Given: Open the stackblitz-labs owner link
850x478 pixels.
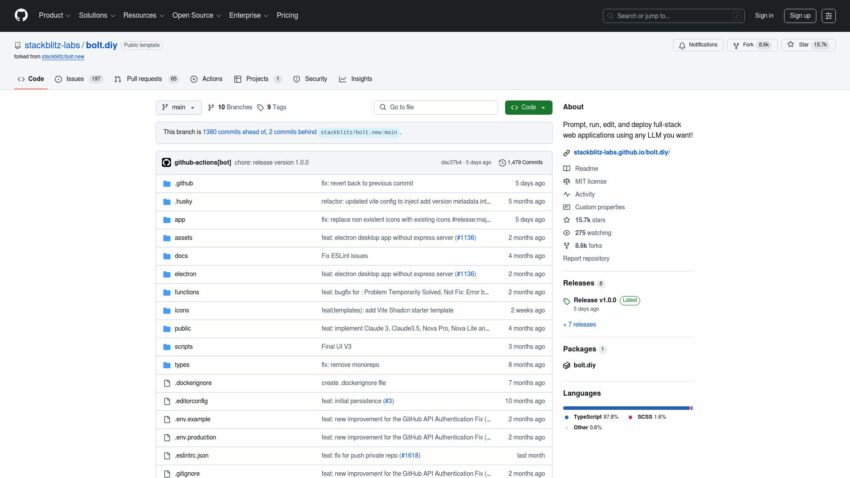Looking at the screenshot, I should (52, 45).
